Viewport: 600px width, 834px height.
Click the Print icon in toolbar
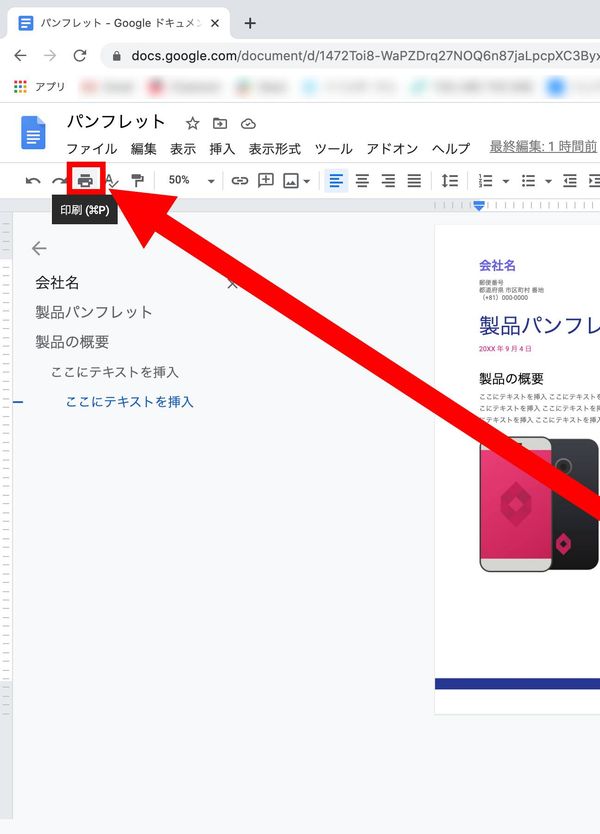pyautogui.click(x=85, y=180)
